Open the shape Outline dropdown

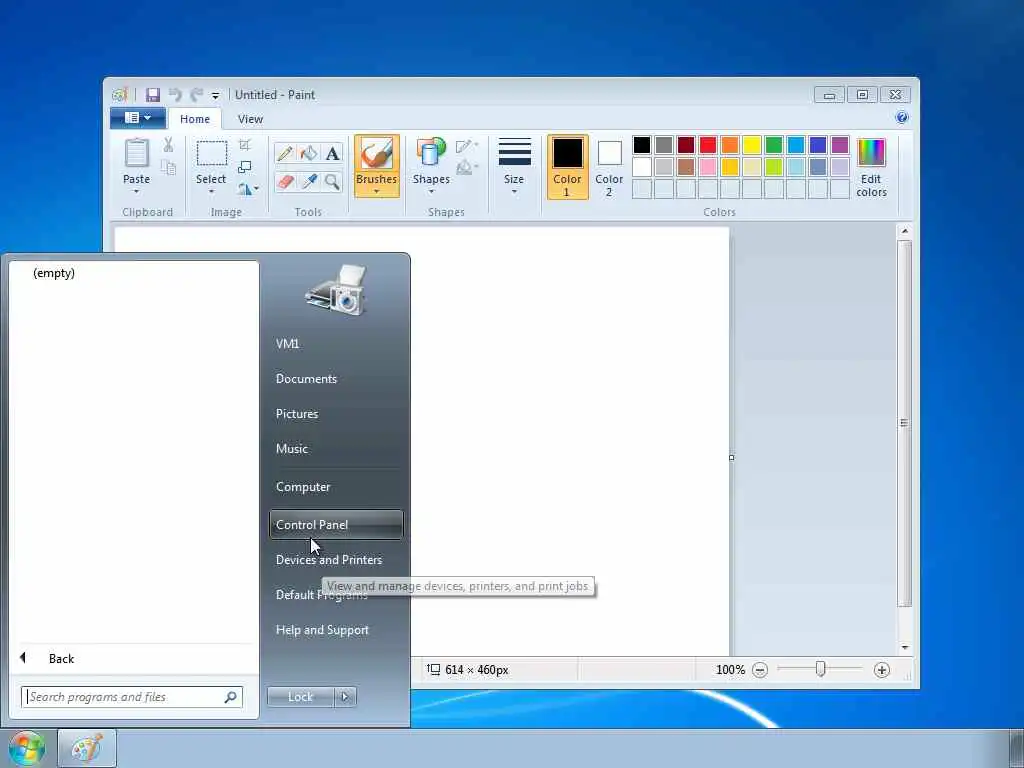(x=467, y=146)
